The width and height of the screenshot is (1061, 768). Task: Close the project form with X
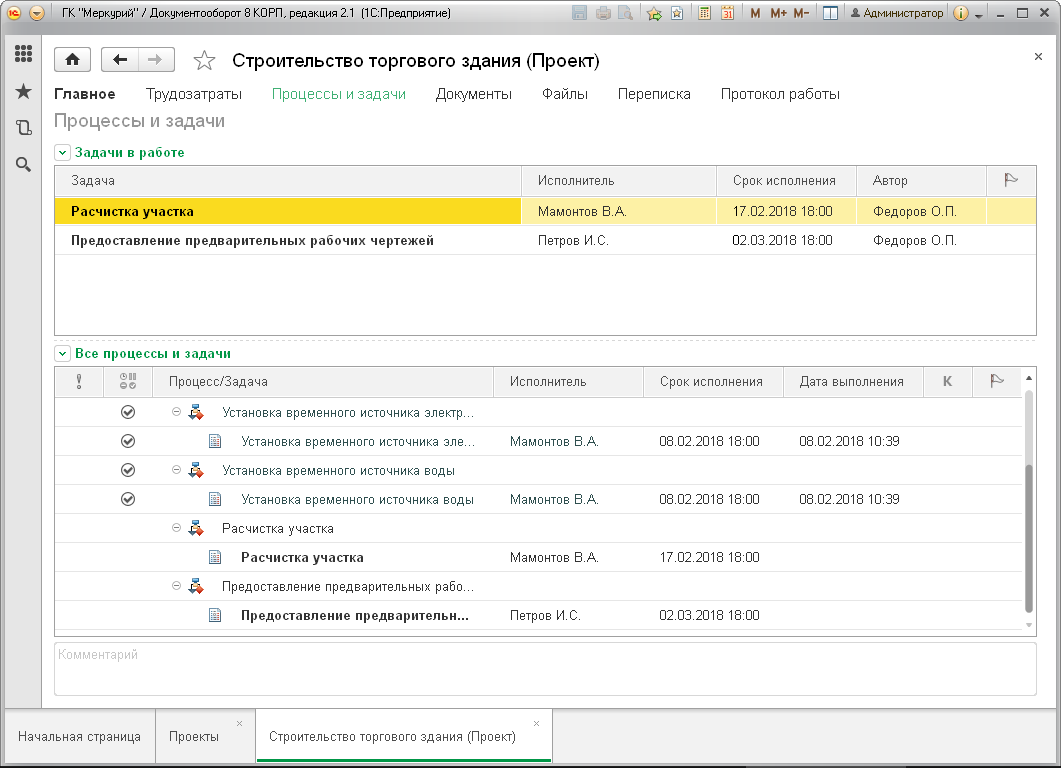pos(1038,57)
